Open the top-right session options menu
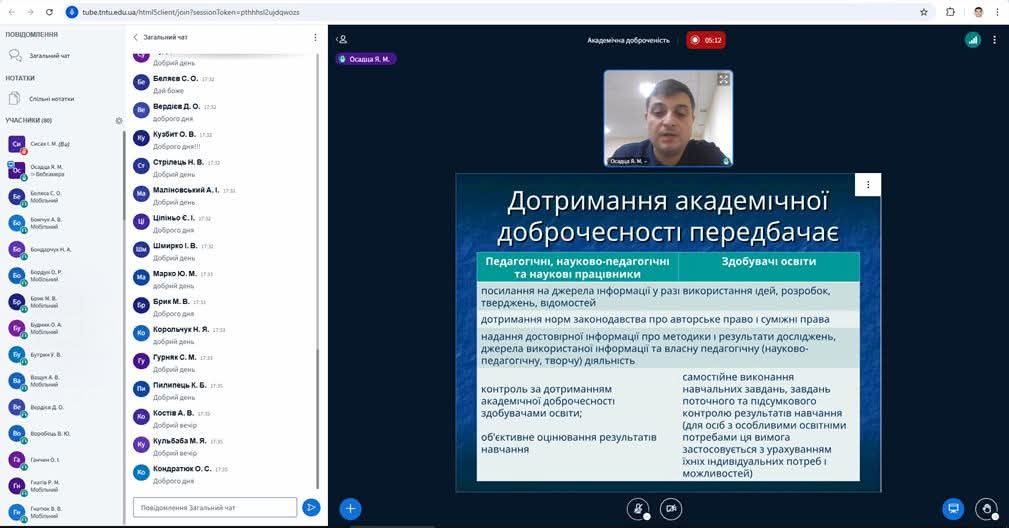The height and width of the screenshot is (528, 1009). coord(995,40)
